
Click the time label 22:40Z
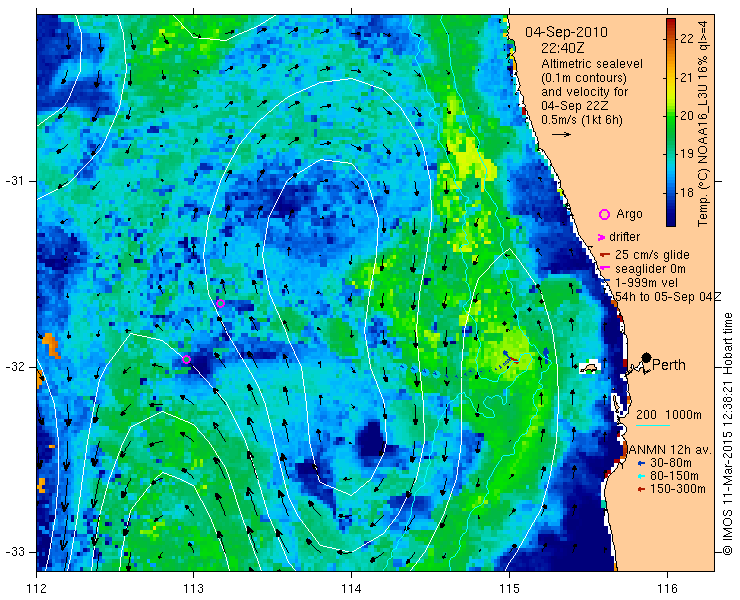(x=562, y=48)
